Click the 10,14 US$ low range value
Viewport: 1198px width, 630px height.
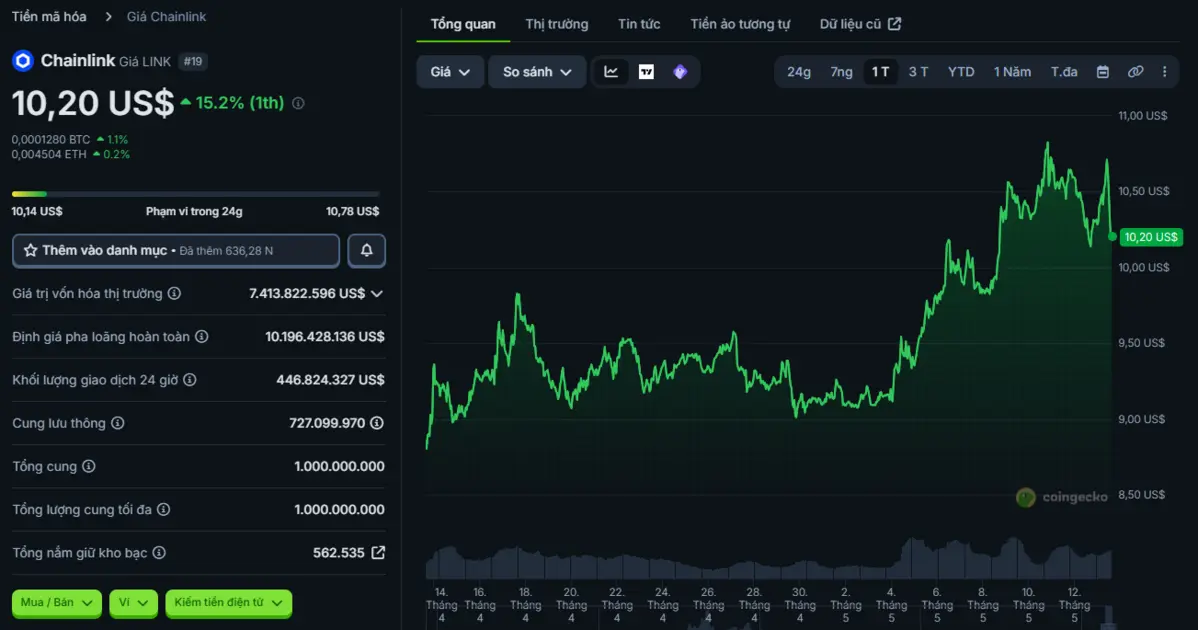tap(37, 212)
